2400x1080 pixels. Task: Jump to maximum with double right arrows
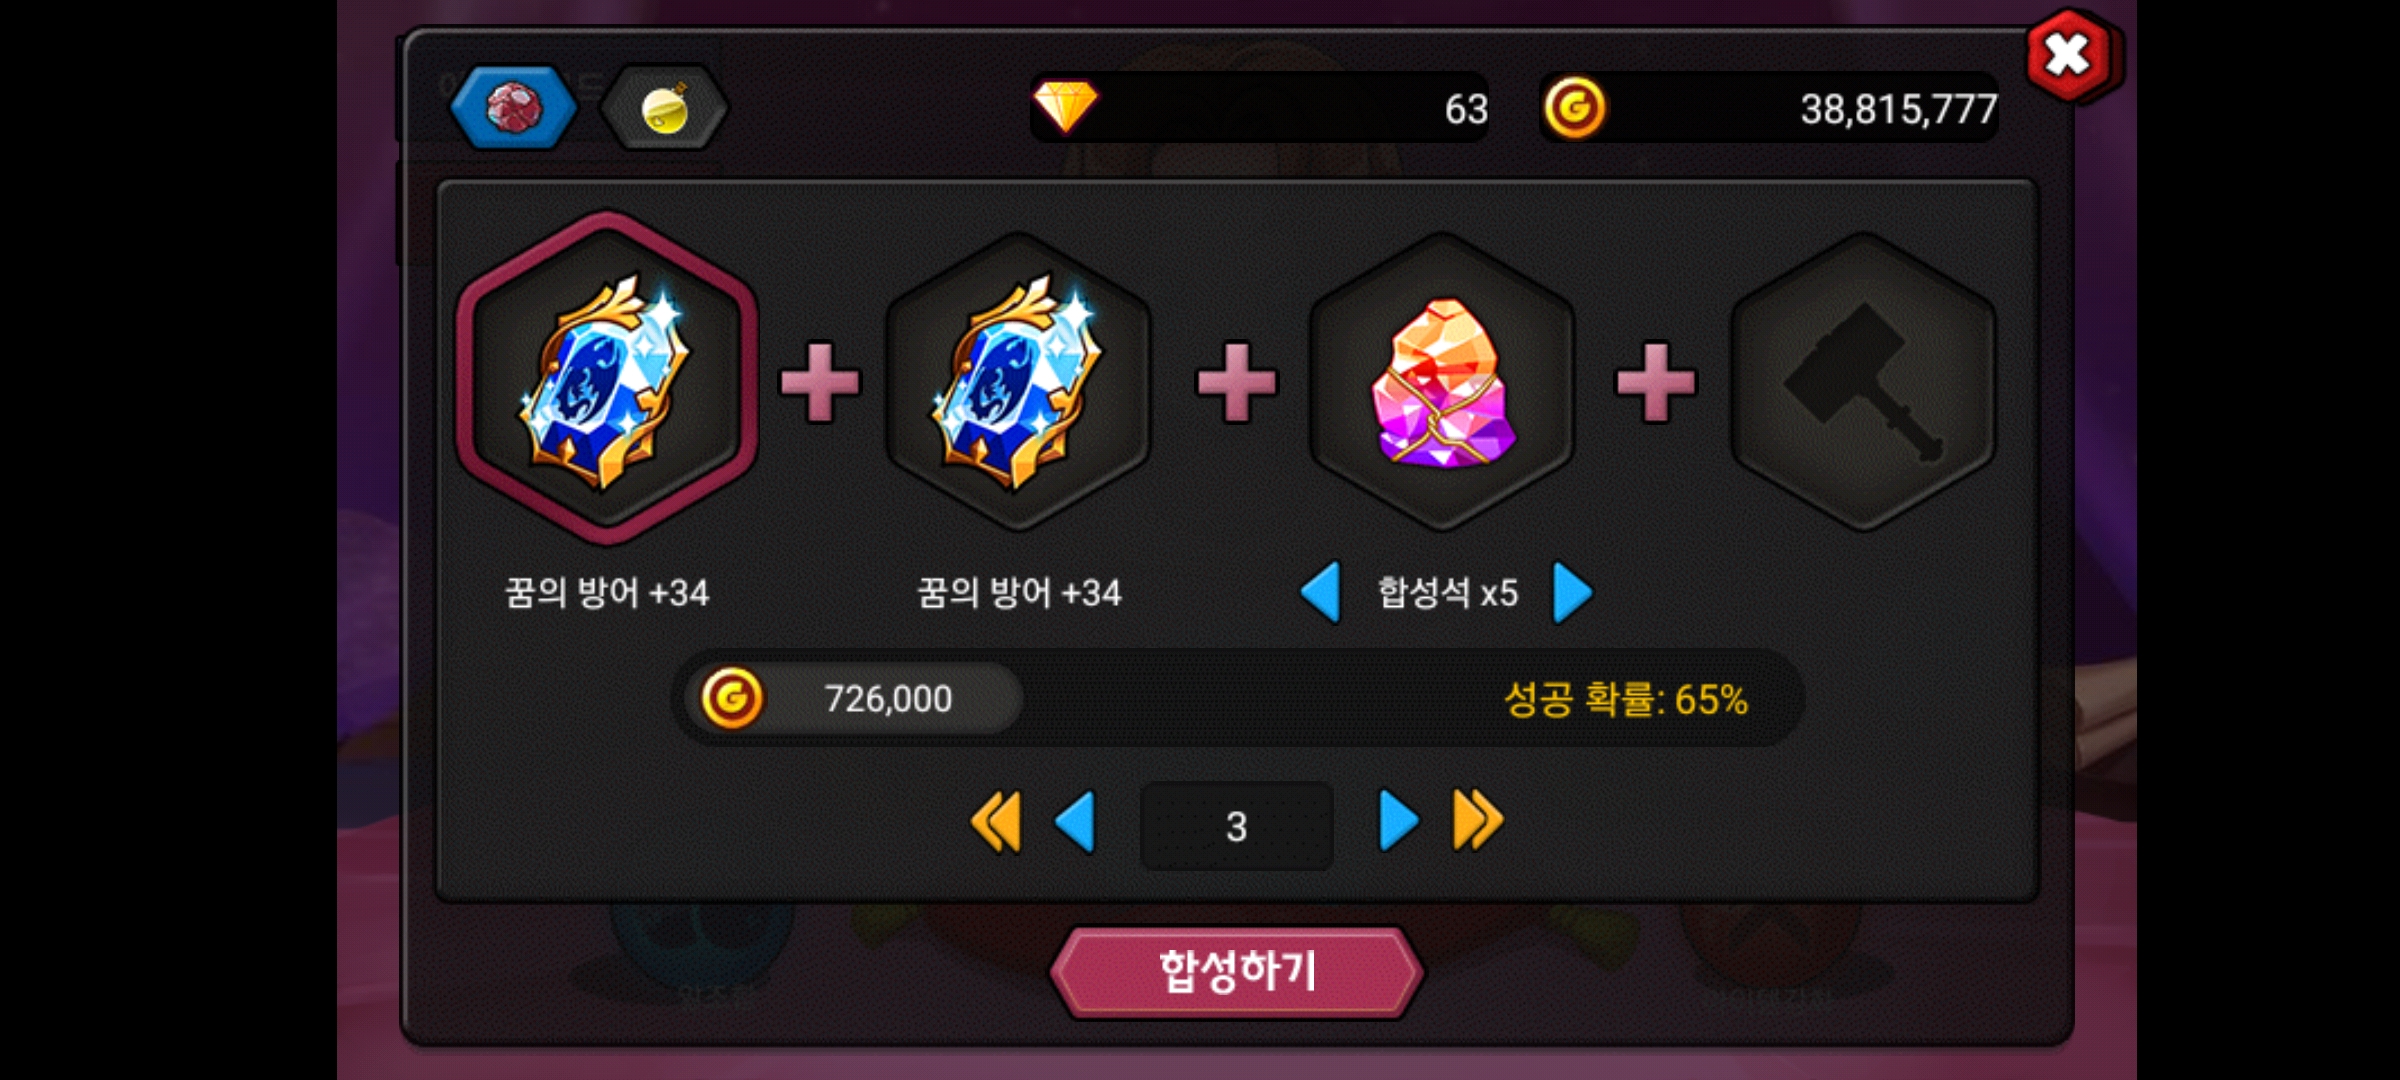pyautogui.click(x=1478, y=822)
